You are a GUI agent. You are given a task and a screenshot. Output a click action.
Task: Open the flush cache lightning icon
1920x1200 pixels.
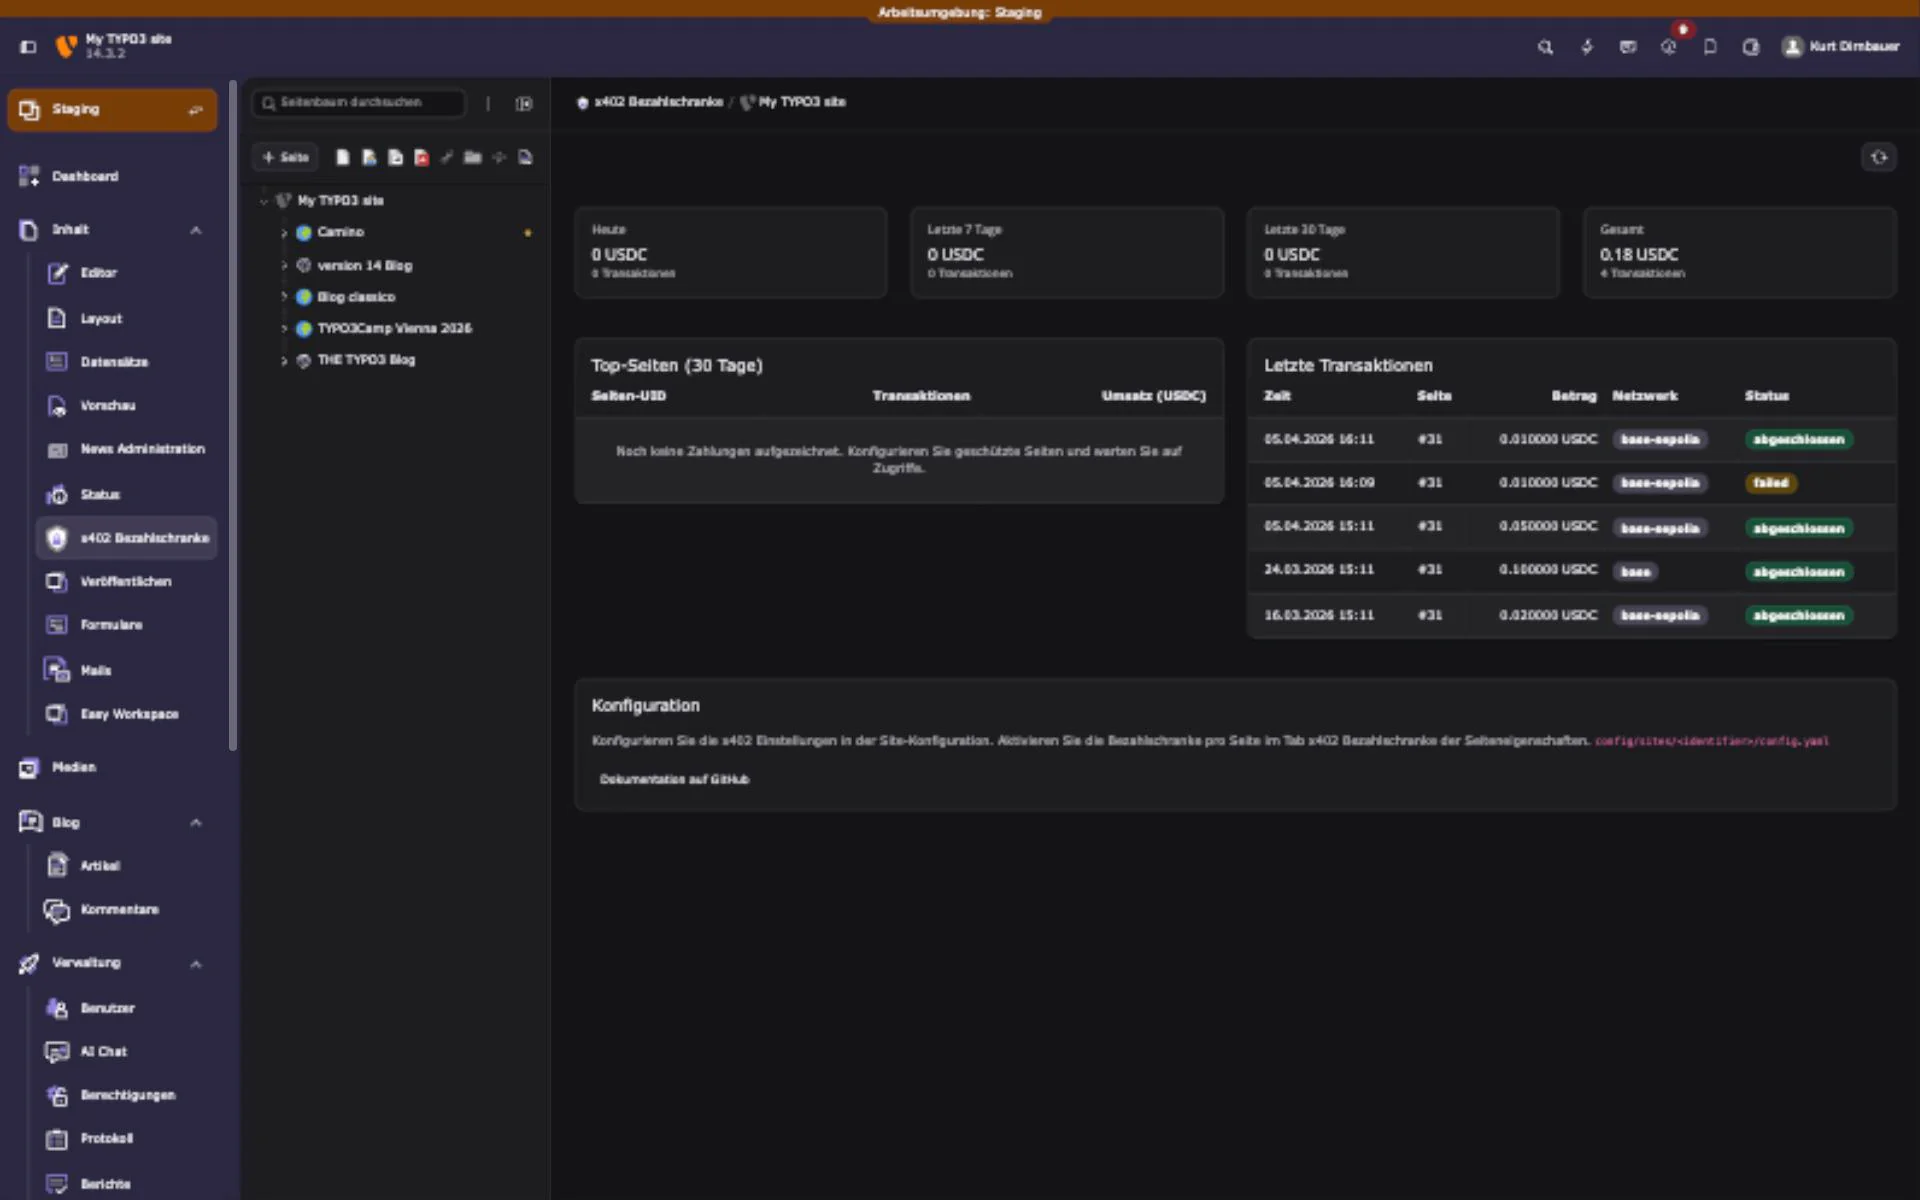pyautogui.click(x=1587, y=47)
